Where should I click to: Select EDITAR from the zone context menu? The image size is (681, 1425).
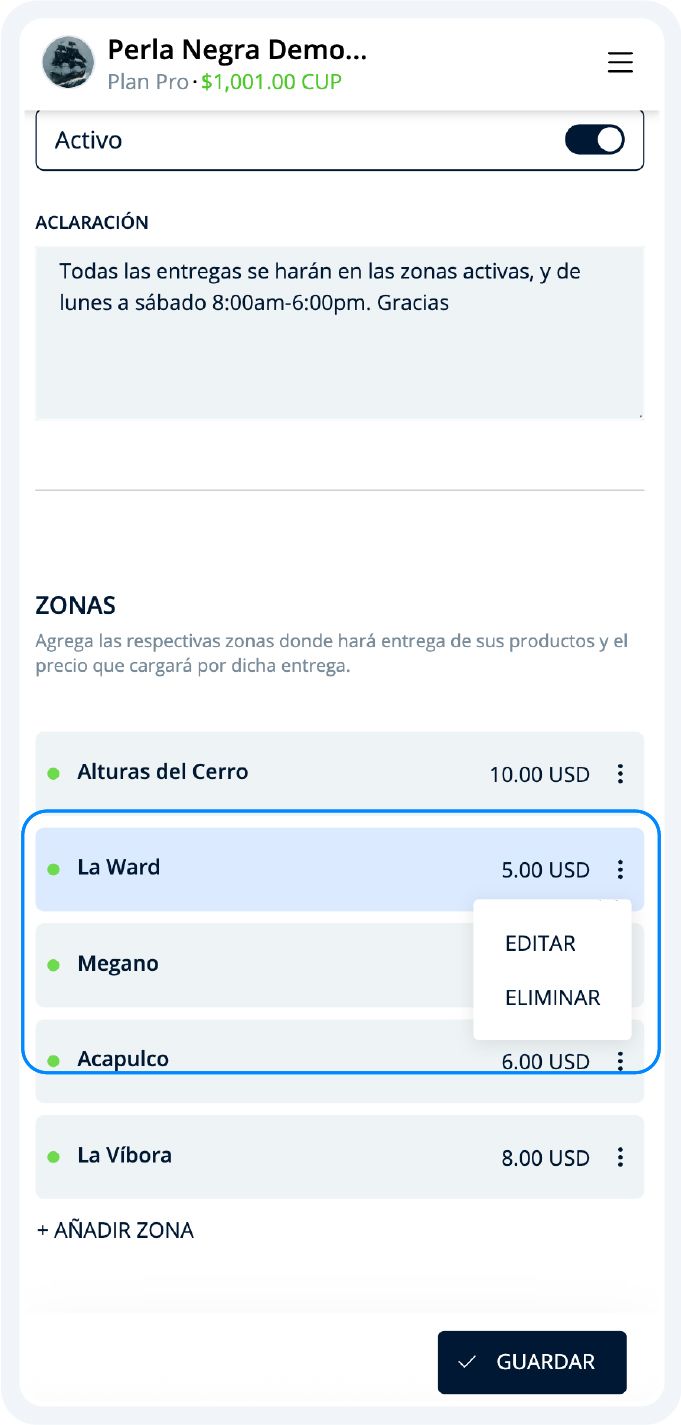point(540,943)
